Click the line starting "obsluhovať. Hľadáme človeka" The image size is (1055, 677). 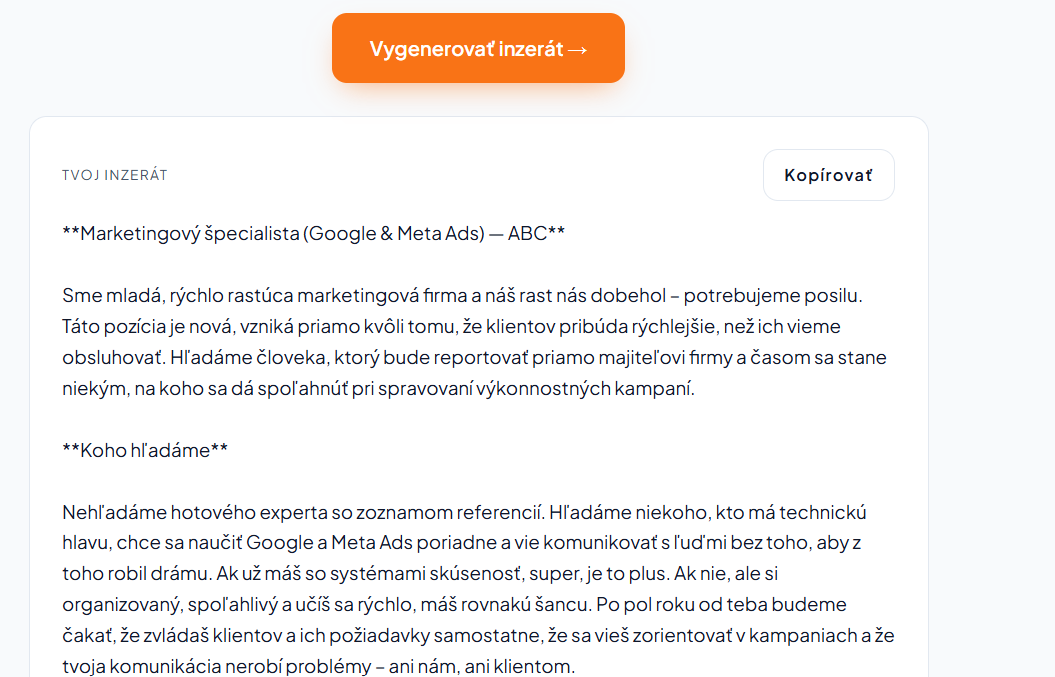click(474, 357)
